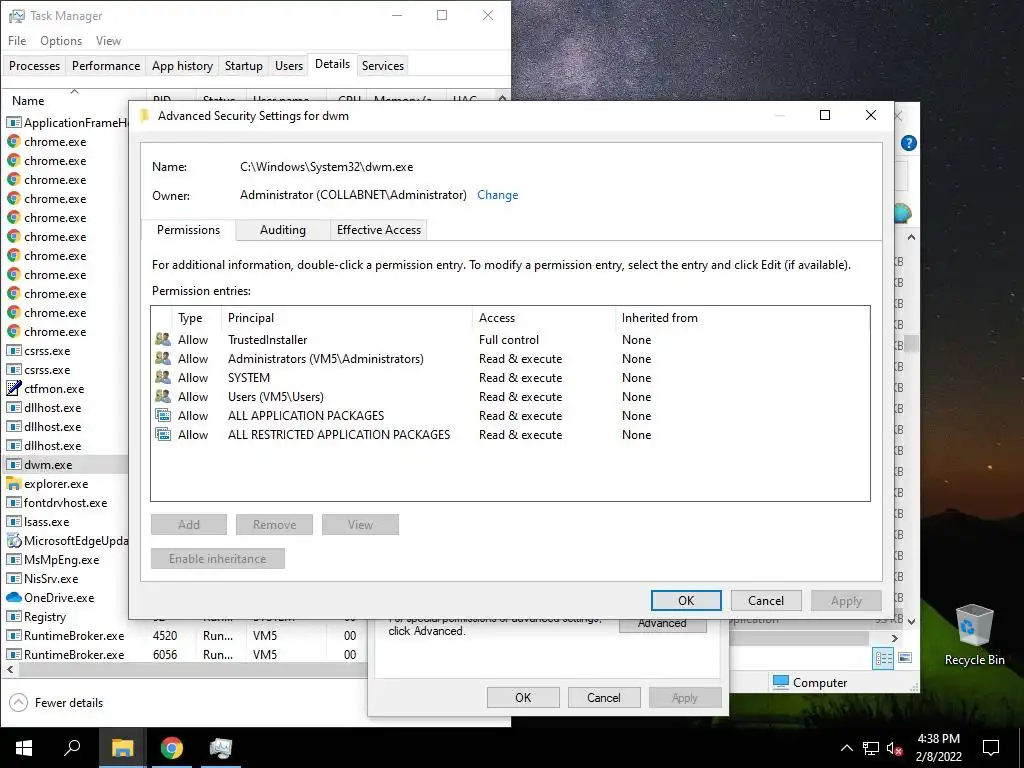Switch to the App history tab
The height and width of the screenshot is (768, 1024).
[x=182, y=65]
